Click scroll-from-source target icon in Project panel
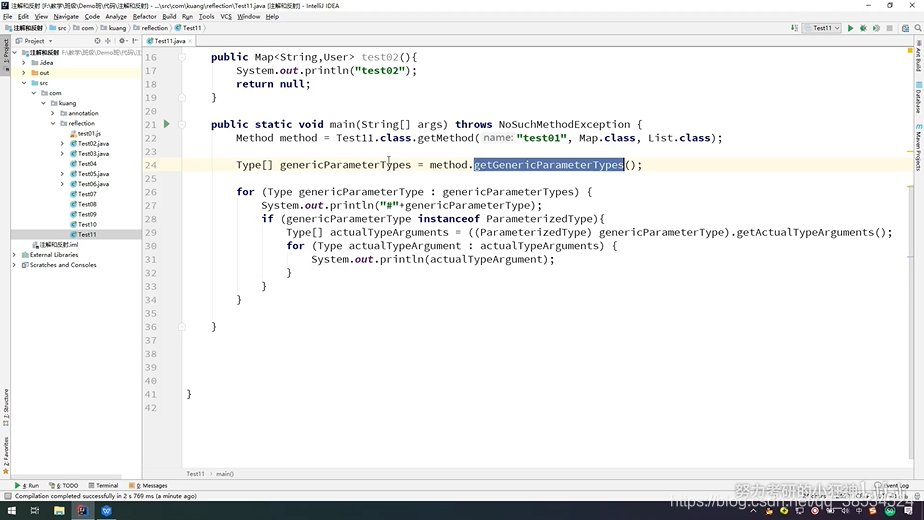 pos(97,41)
